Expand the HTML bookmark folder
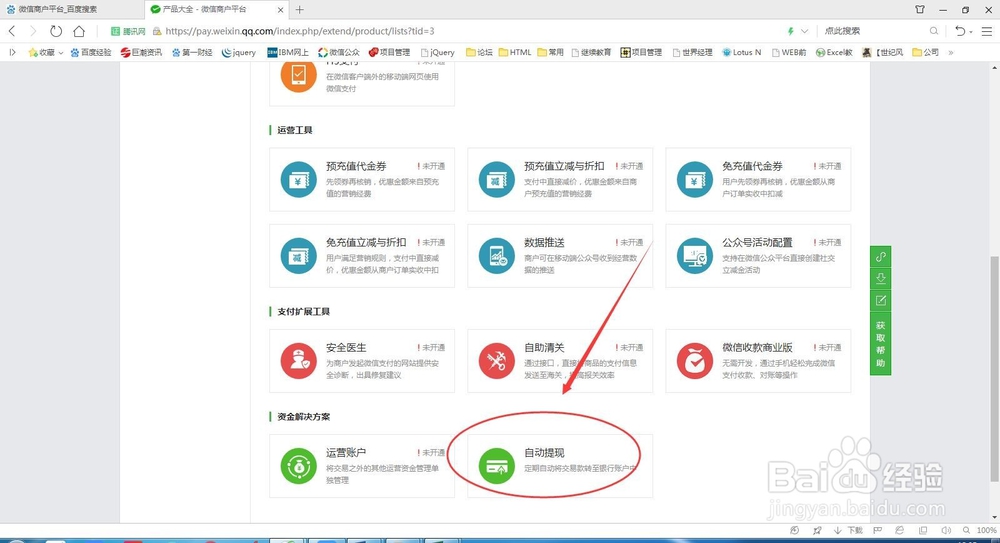 tap(515, 52)
